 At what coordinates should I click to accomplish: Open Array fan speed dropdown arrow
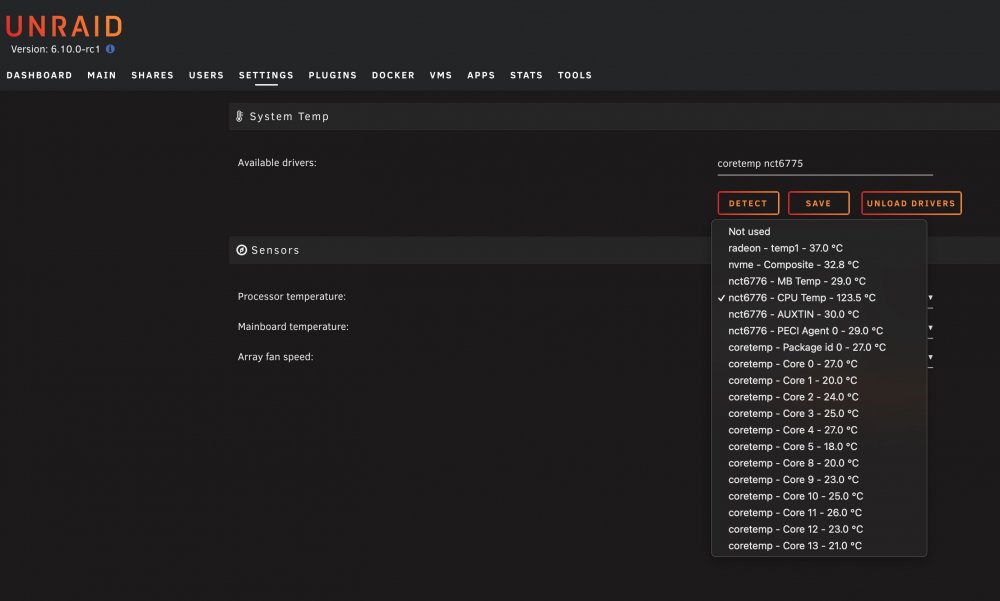pyautogui.click(x=930, y=357)
